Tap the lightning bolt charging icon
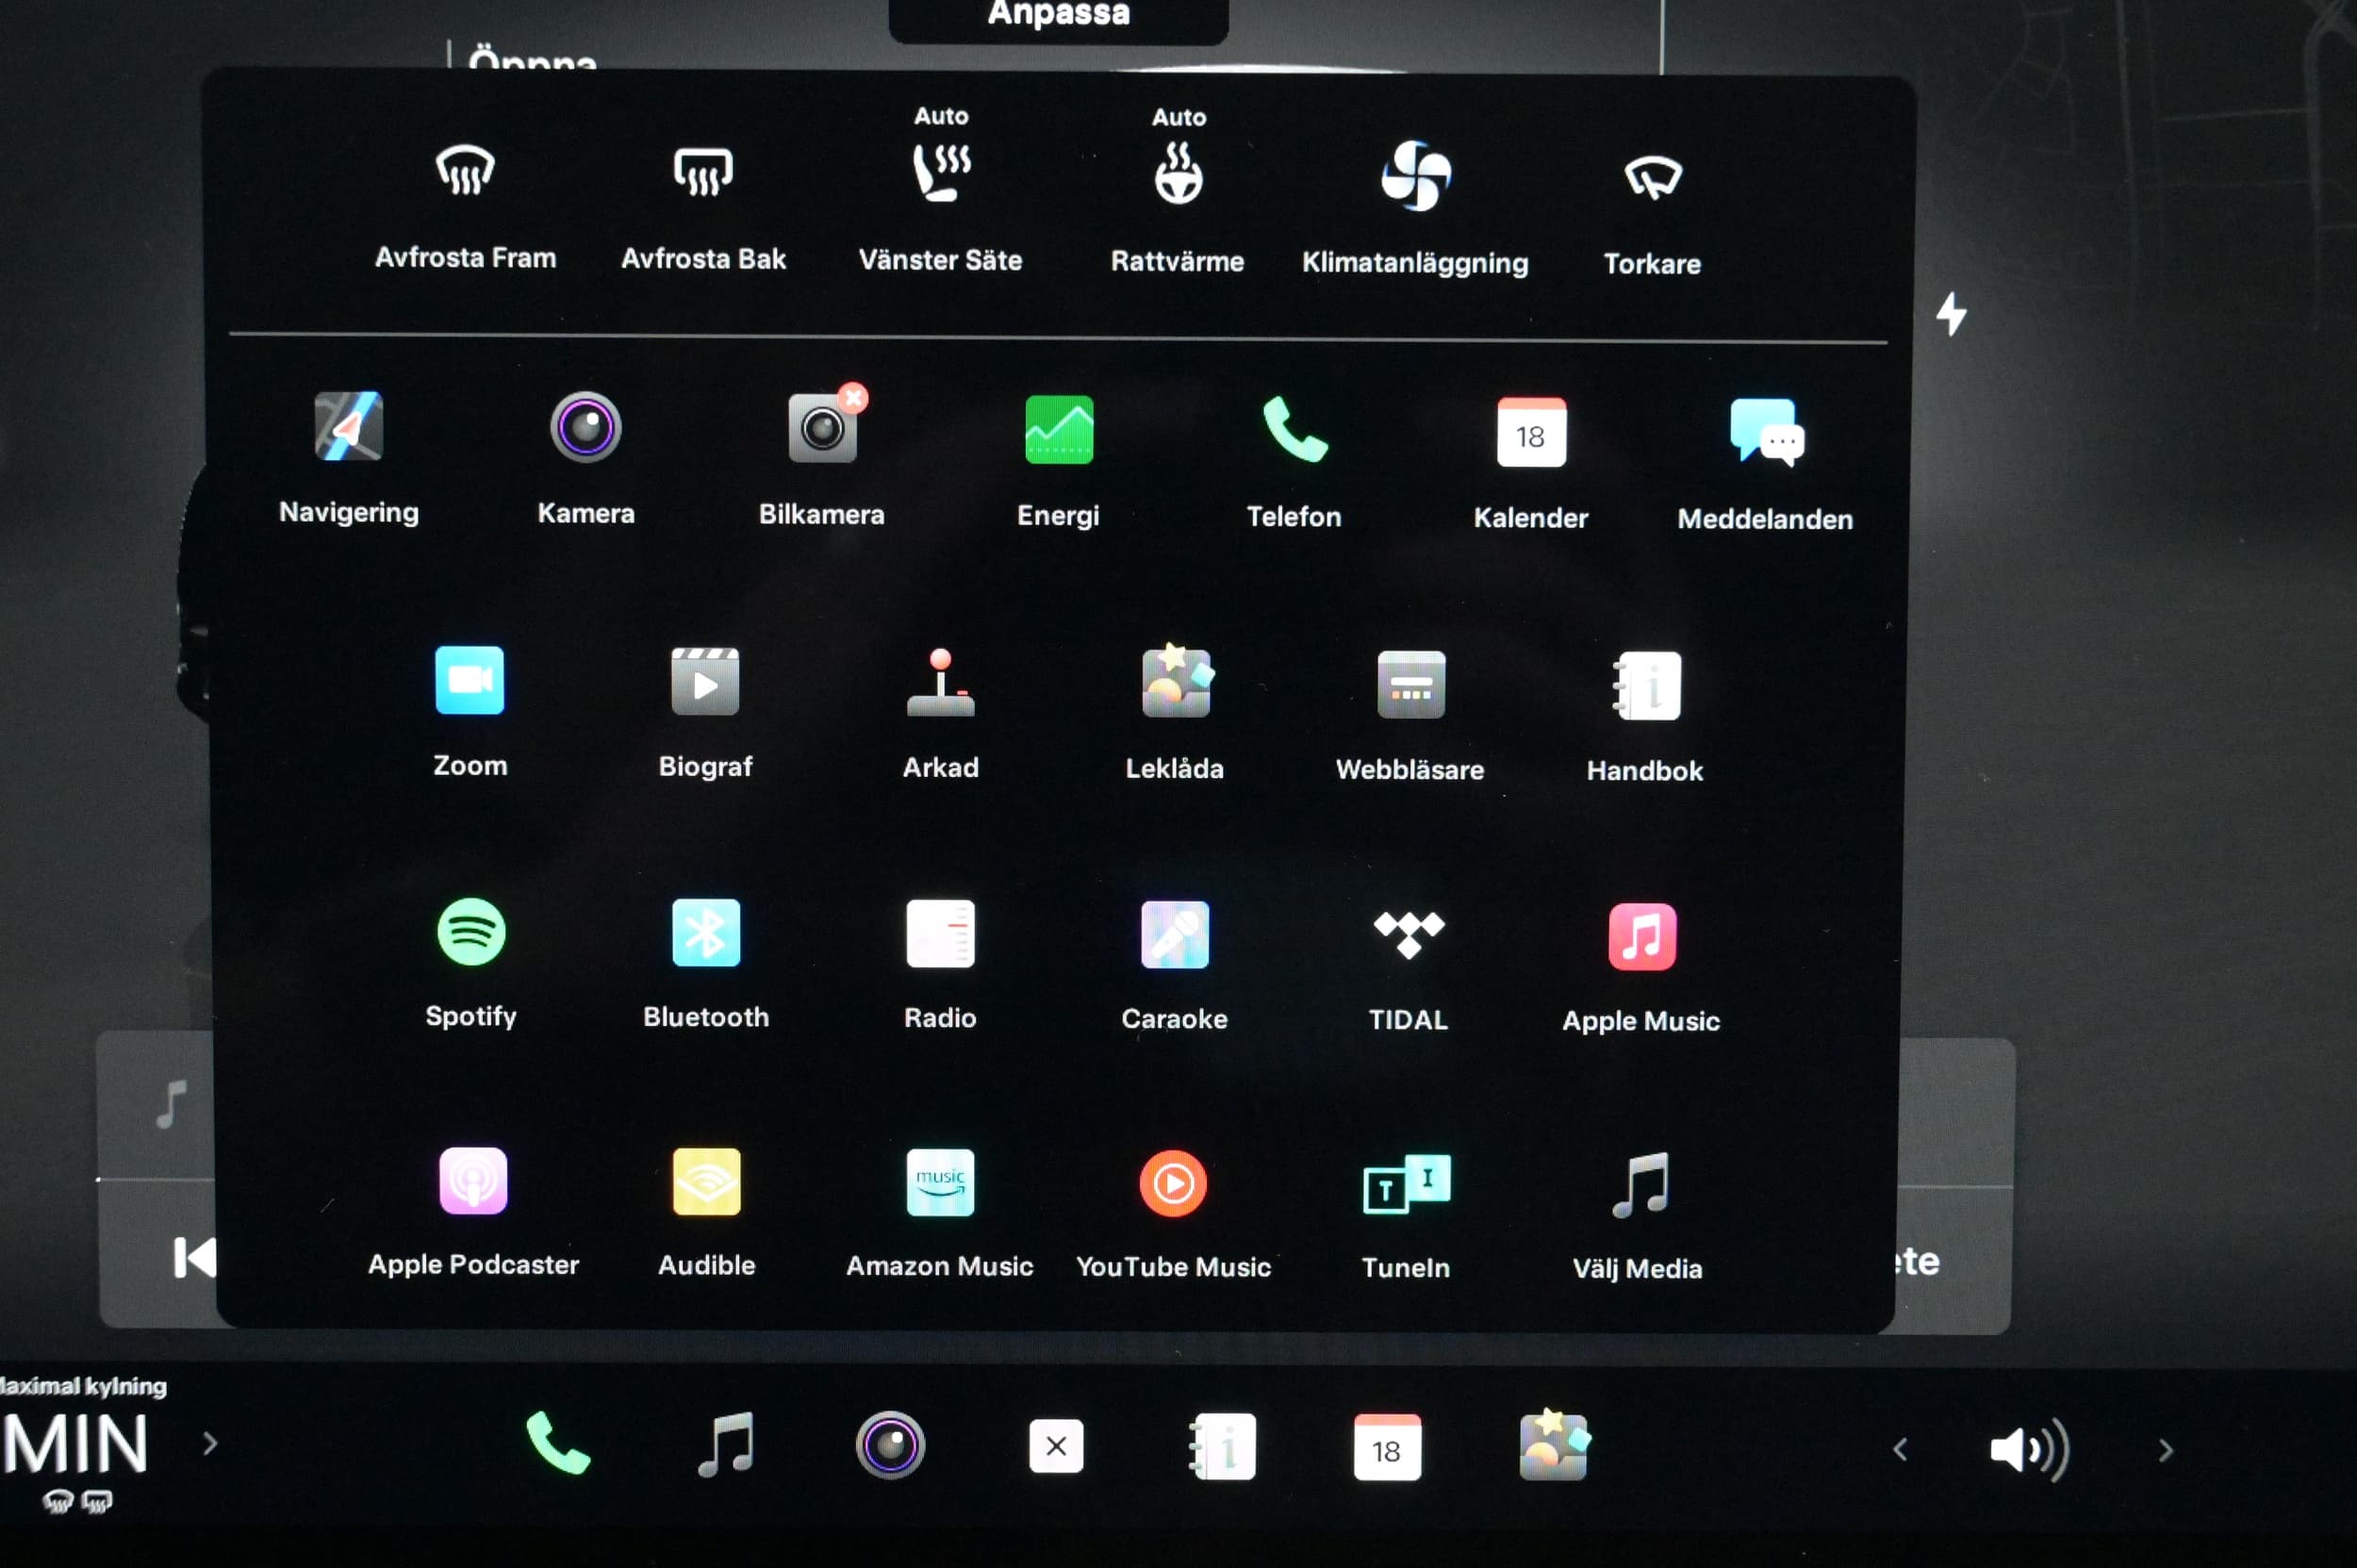Image resolution: width=2357 pixels, height=1568 pixels. (1951, 314)
